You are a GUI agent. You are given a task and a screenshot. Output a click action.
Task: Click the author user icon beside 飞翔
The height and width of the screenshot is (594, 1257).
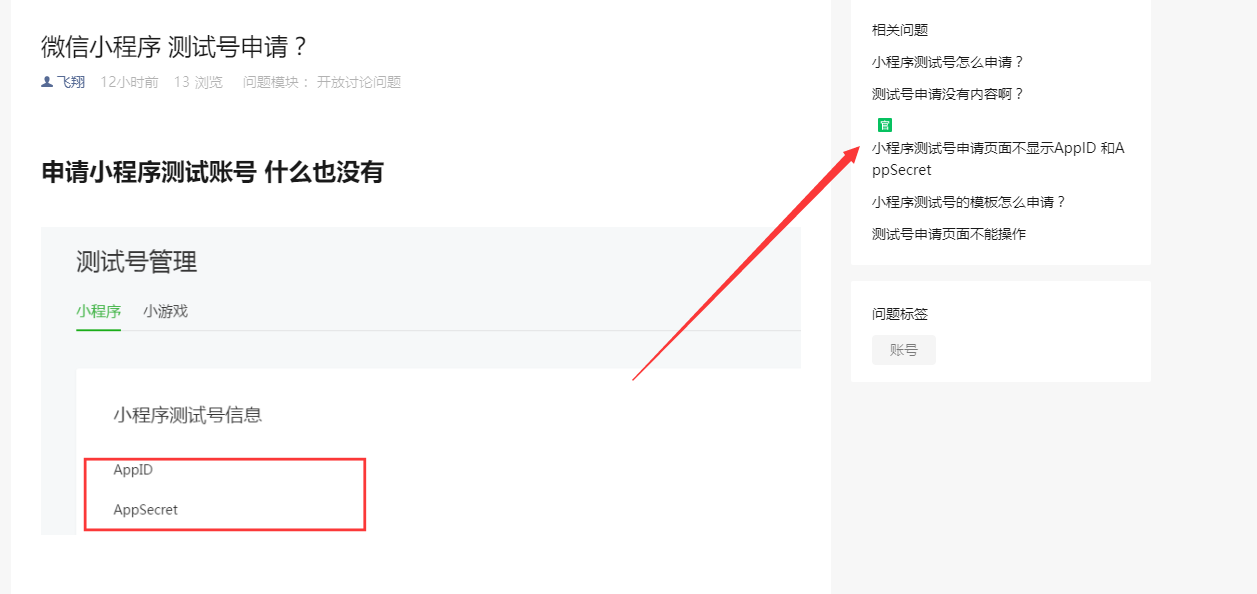47,82
